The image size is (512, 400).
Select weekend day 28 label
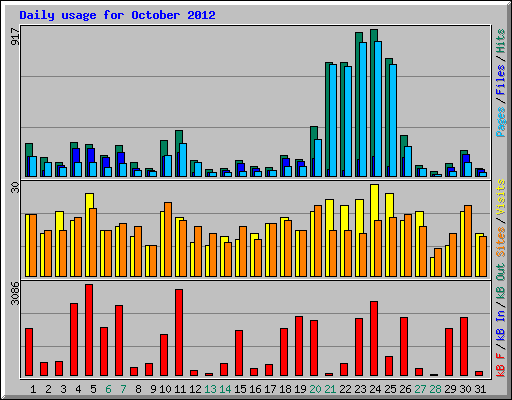[x=435, y=389]
